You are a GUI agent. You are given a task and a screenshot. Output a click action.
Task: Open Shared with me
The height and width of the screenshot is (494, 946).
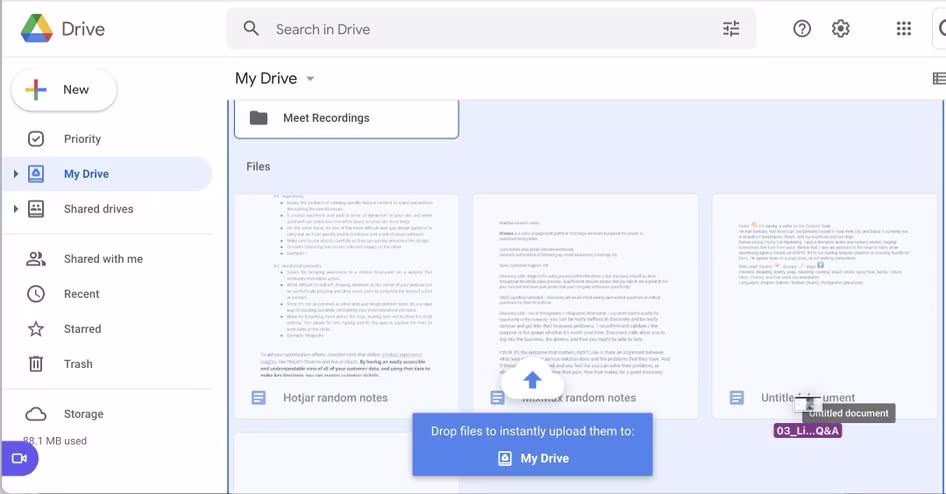pyautogui.click(x=107, y=259)
